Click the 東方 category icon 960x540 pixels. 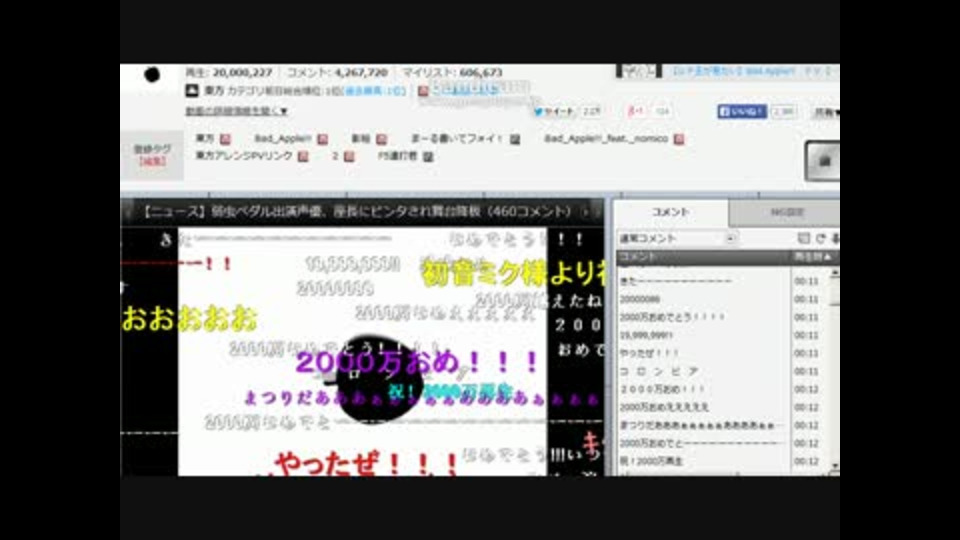[x=192, y=91]
